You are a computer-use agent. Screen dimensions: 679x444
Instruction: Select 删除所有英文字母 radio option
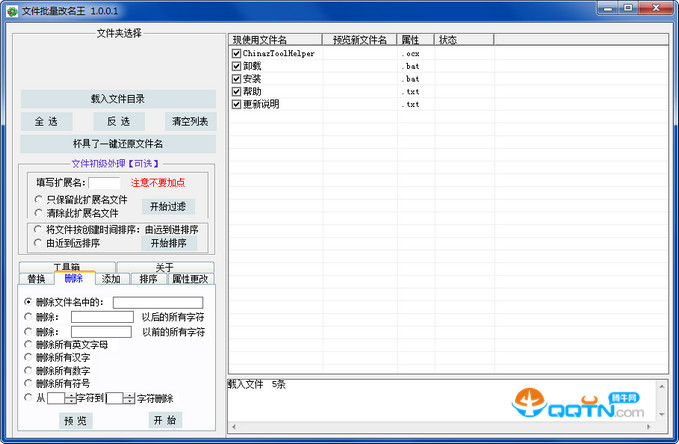(x=29, y=344)
